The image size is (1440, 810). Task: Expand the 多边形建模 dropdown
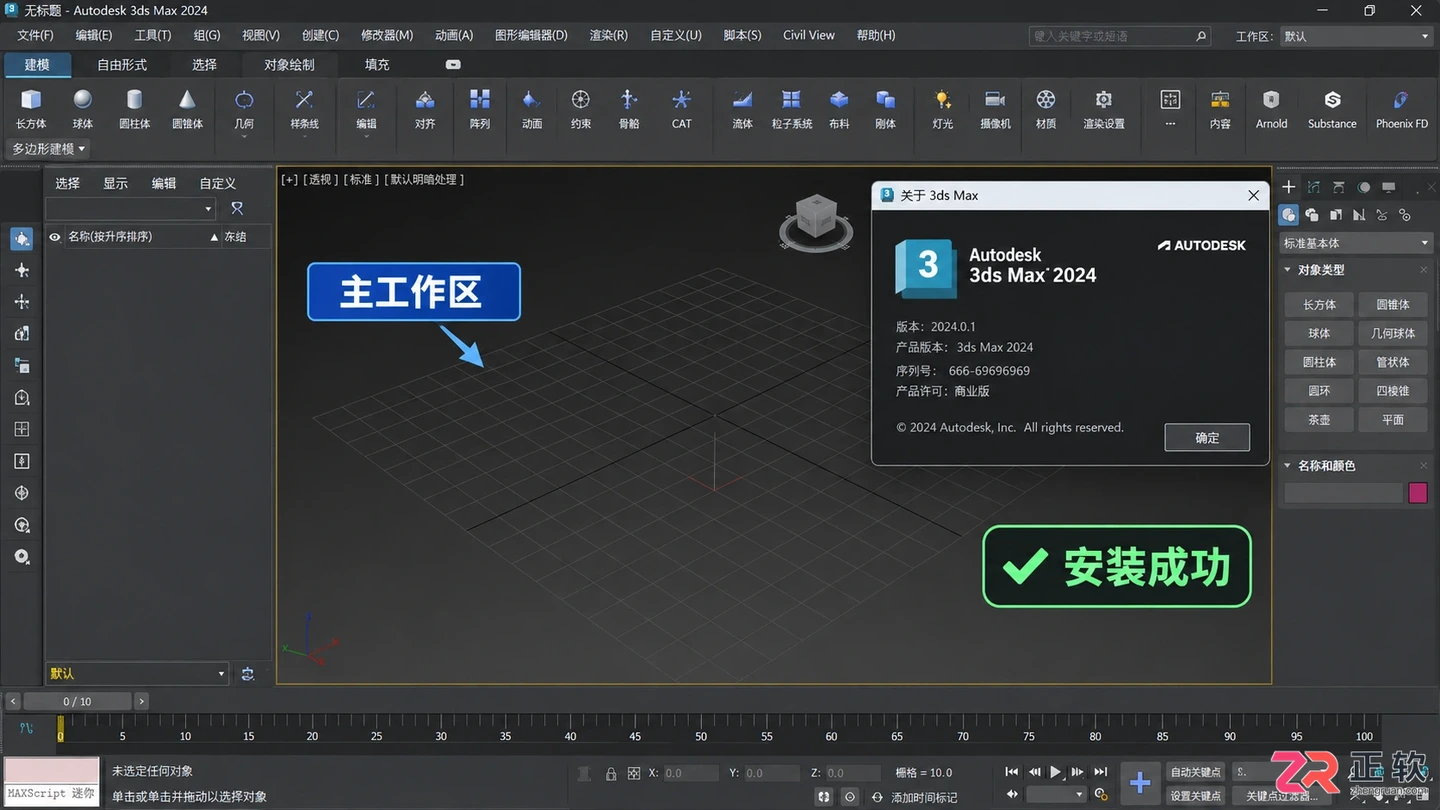point(48,149)
